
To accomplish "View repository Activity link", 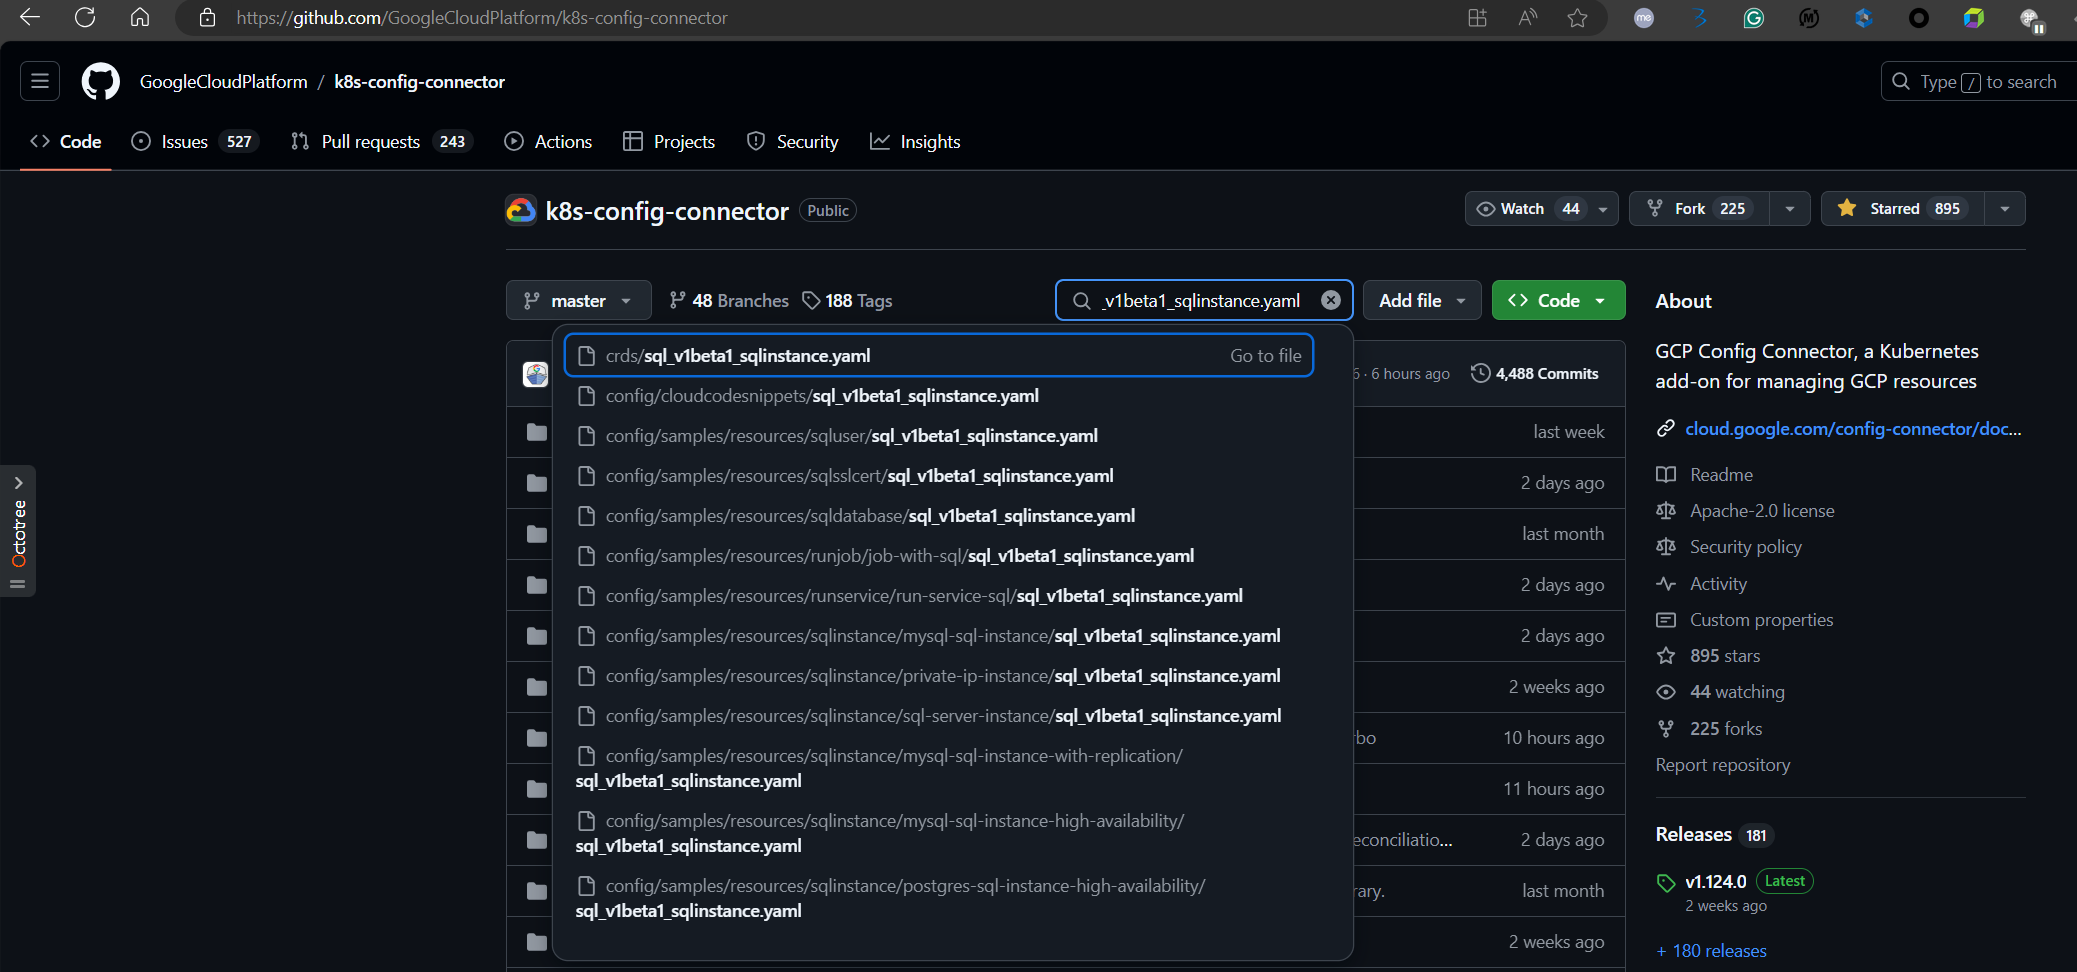I will point(1701,583).
